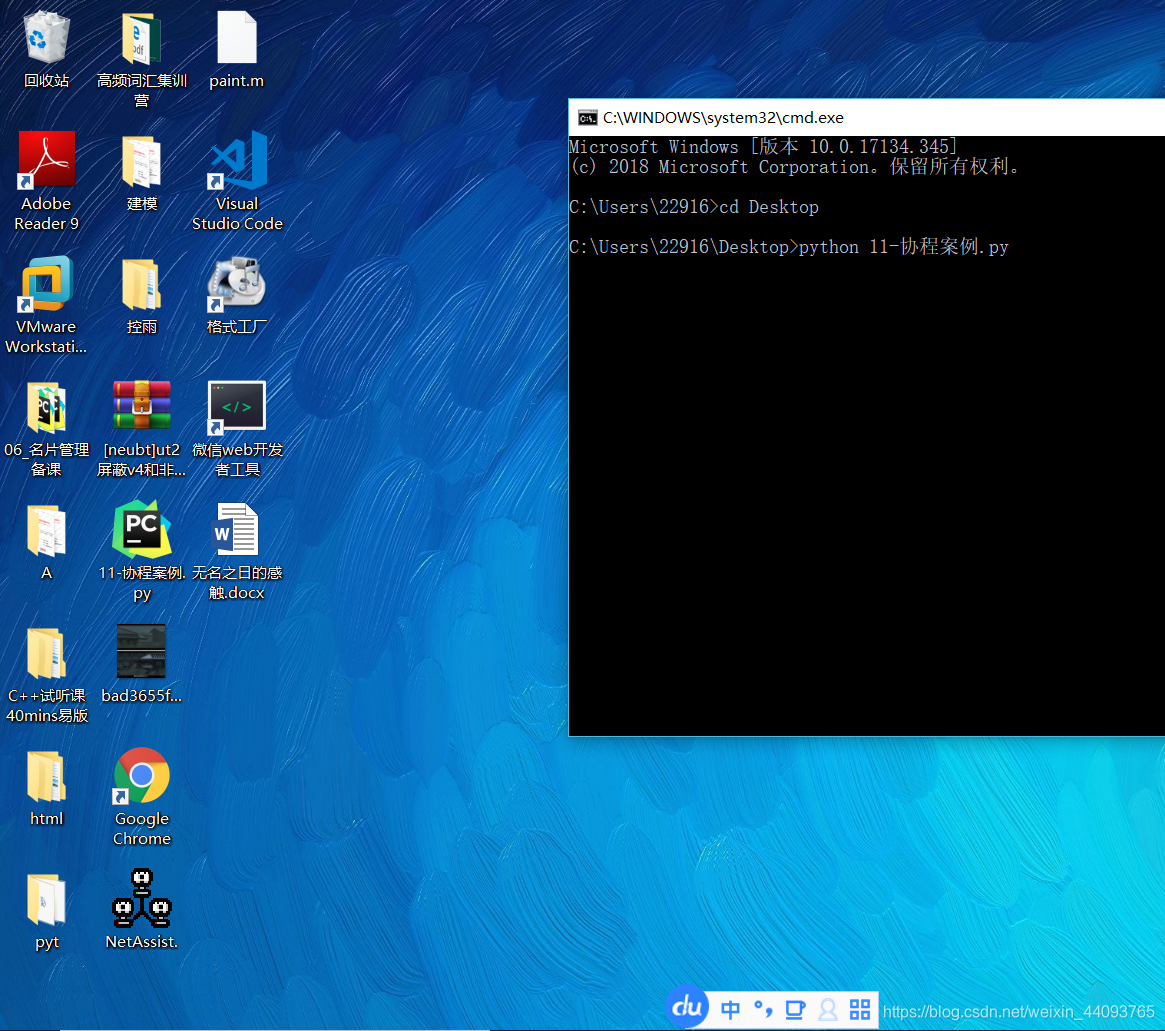
Task: Toggle the IME punctuation mode button
Action: [763, 1009]
